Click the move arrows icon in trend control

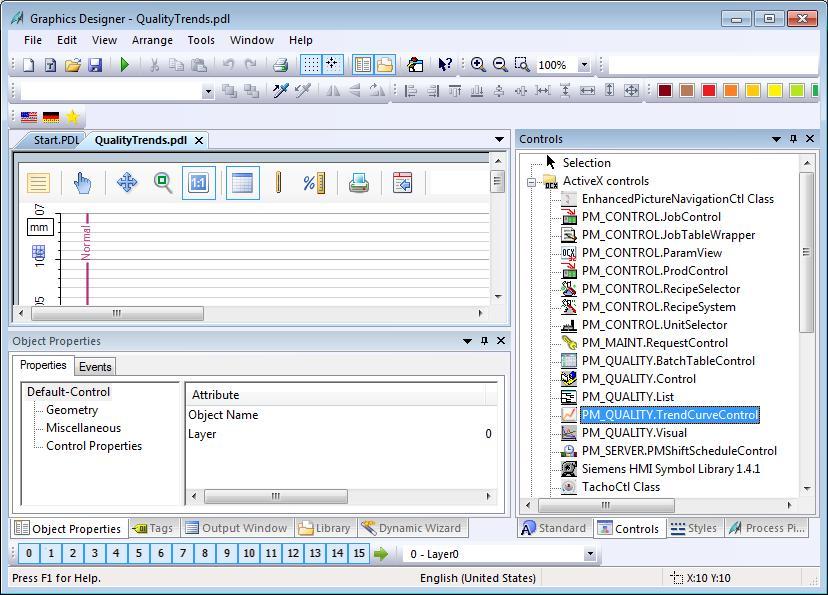pyautogui.click(x=127, y=183)
